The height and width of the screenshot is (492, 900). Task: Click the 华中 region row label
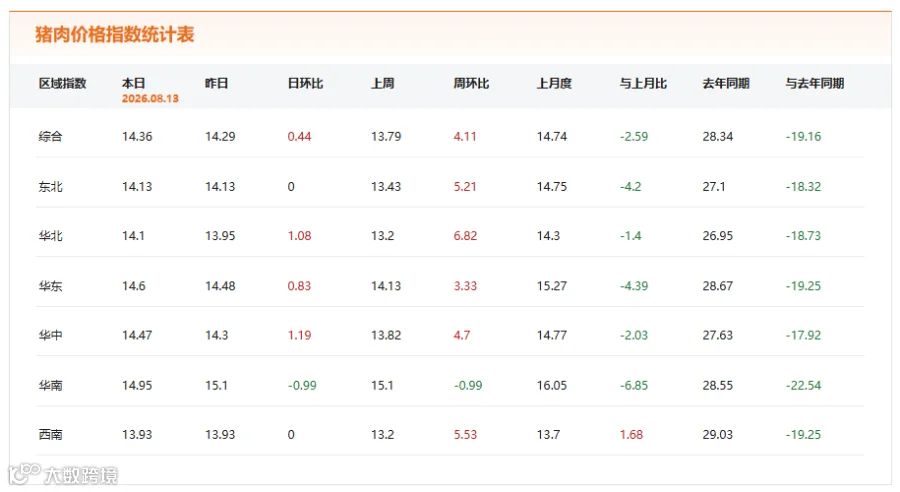coord(51,335)
